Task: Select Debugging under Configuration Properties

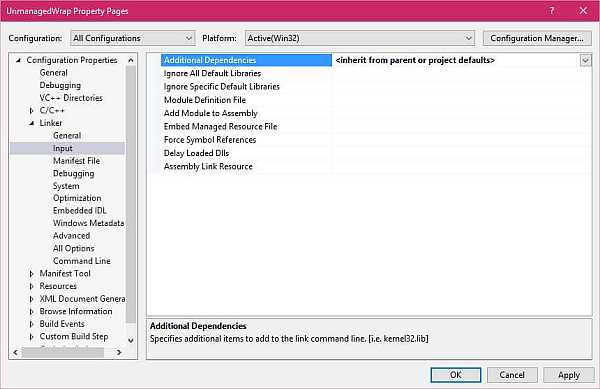Action: pyautogui.click(x=60, y=85)
